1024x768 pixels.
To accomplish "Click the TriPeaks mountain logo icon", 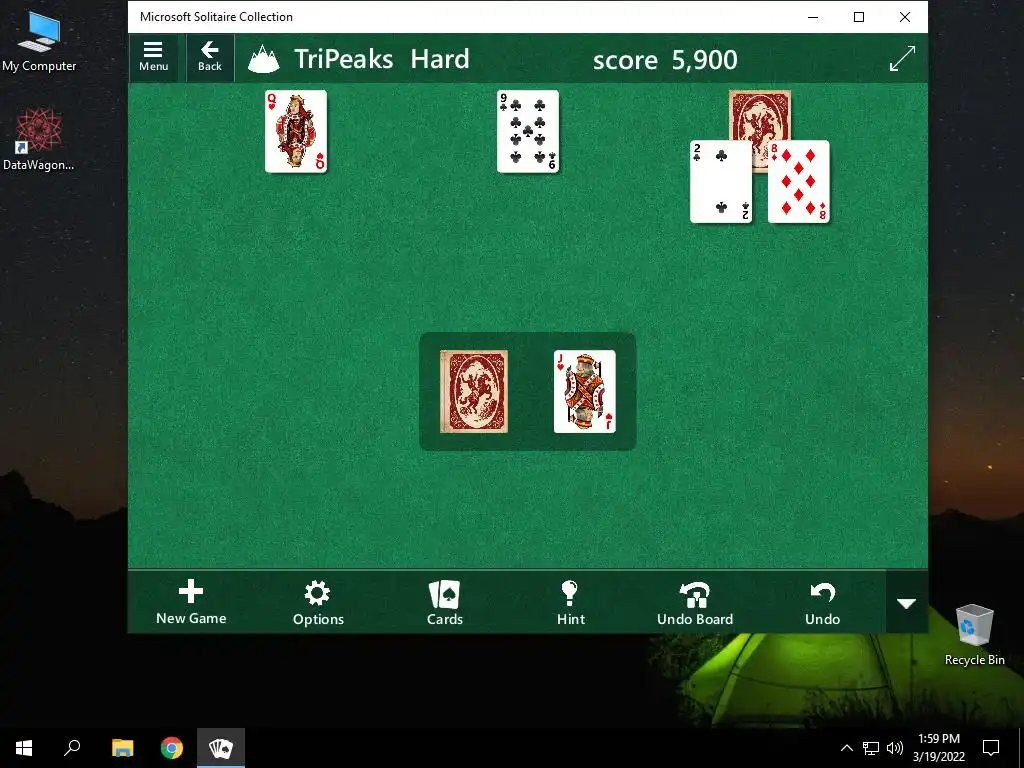I will [x=264, y=59].
